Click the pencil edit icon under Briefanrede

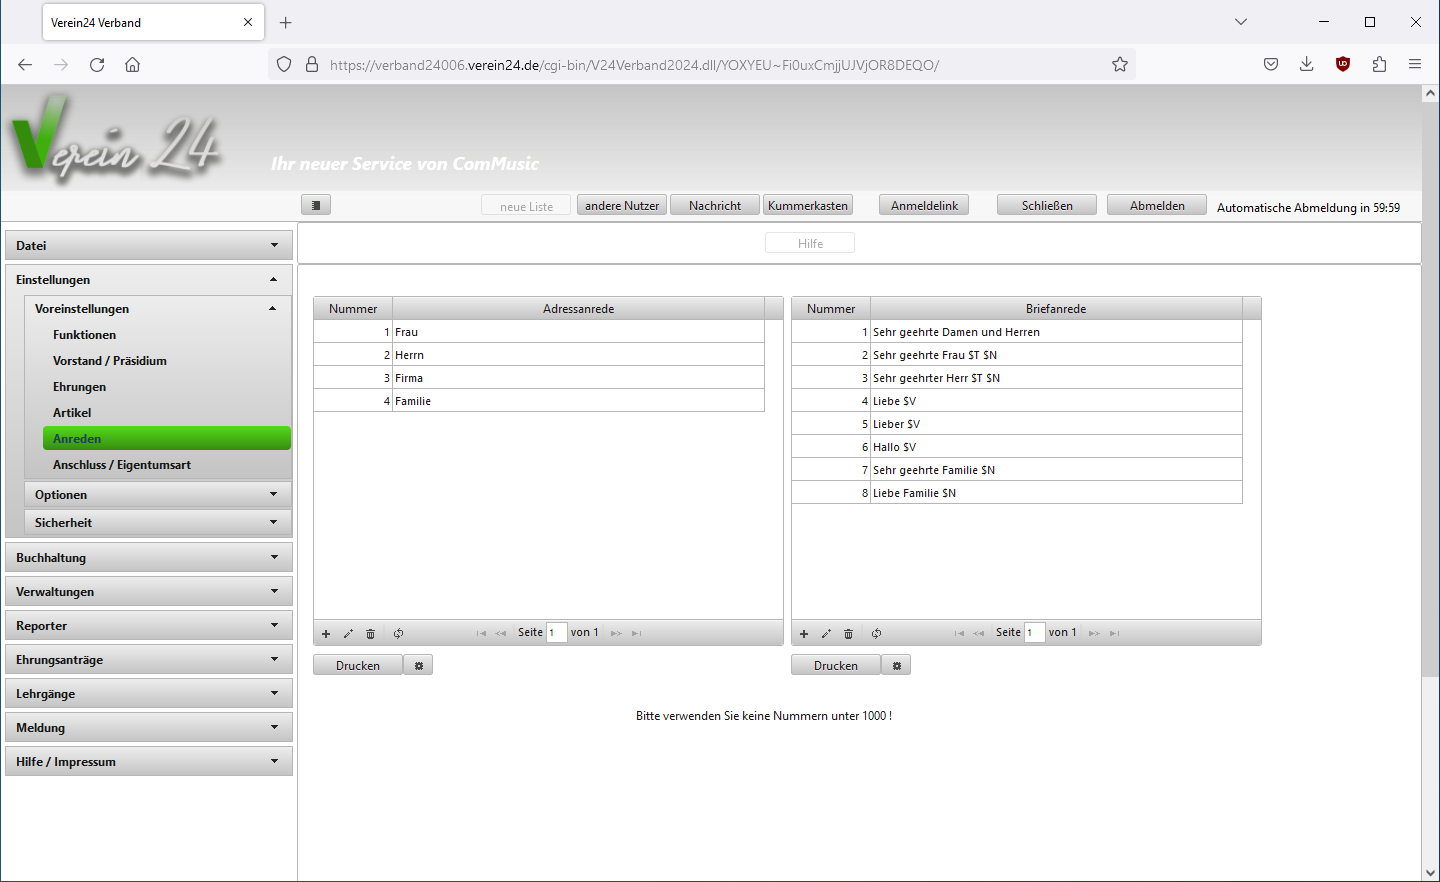point(826,634)
